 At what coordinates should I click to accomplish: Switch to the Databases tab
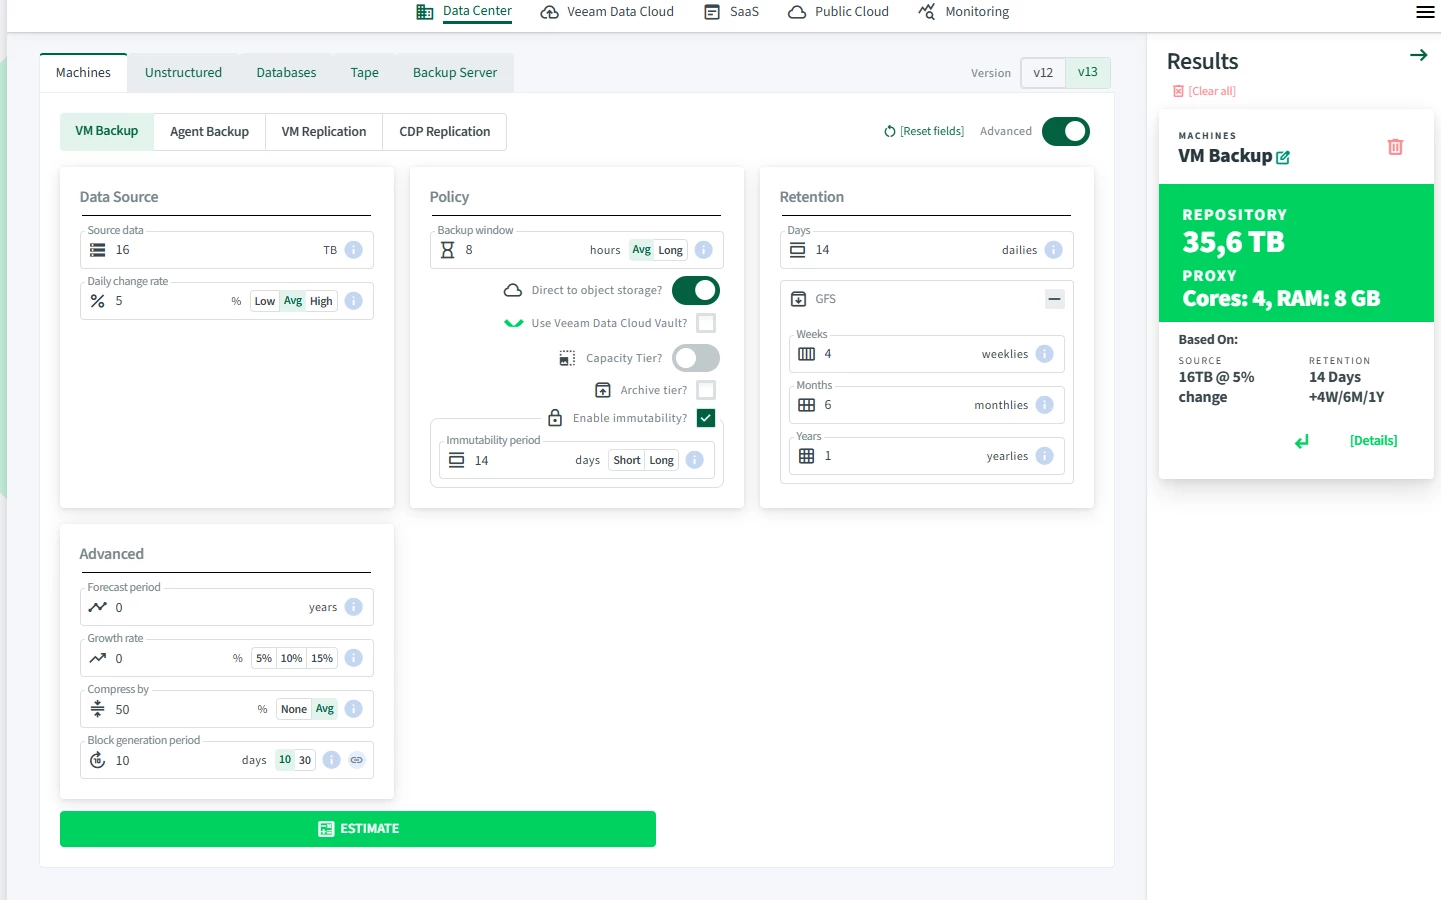pyautogui.click(x=286, y=73)
